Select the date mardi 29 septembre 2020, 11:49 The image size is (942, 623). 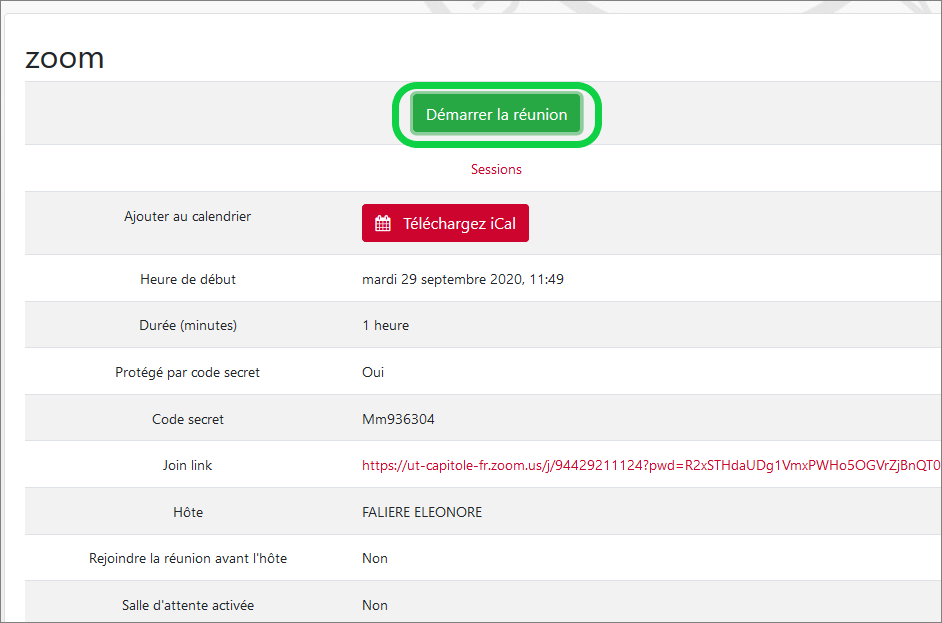463,279
